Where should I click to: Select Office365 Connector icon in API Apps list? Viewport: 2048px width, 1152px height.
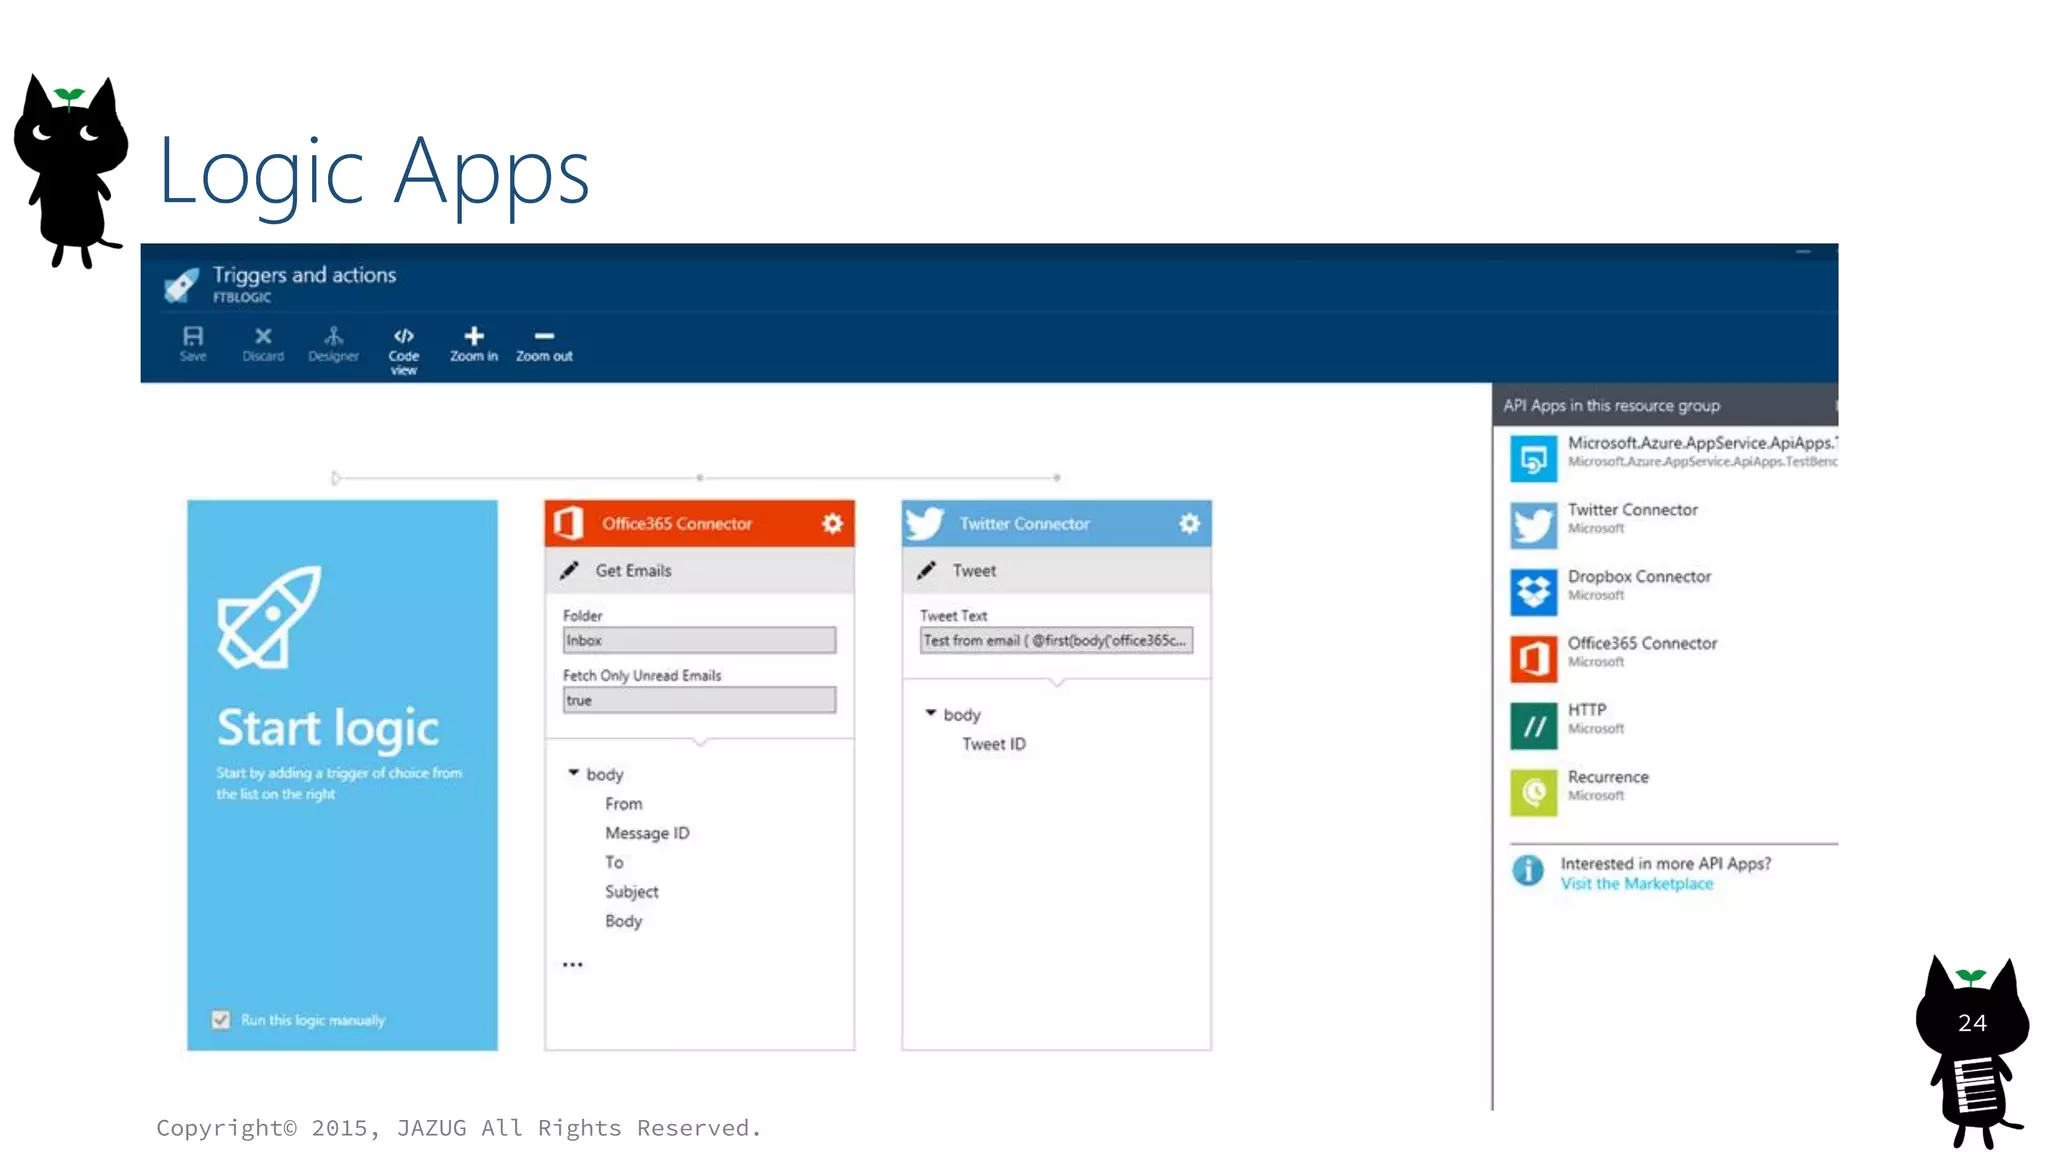tap(1533, 659)
